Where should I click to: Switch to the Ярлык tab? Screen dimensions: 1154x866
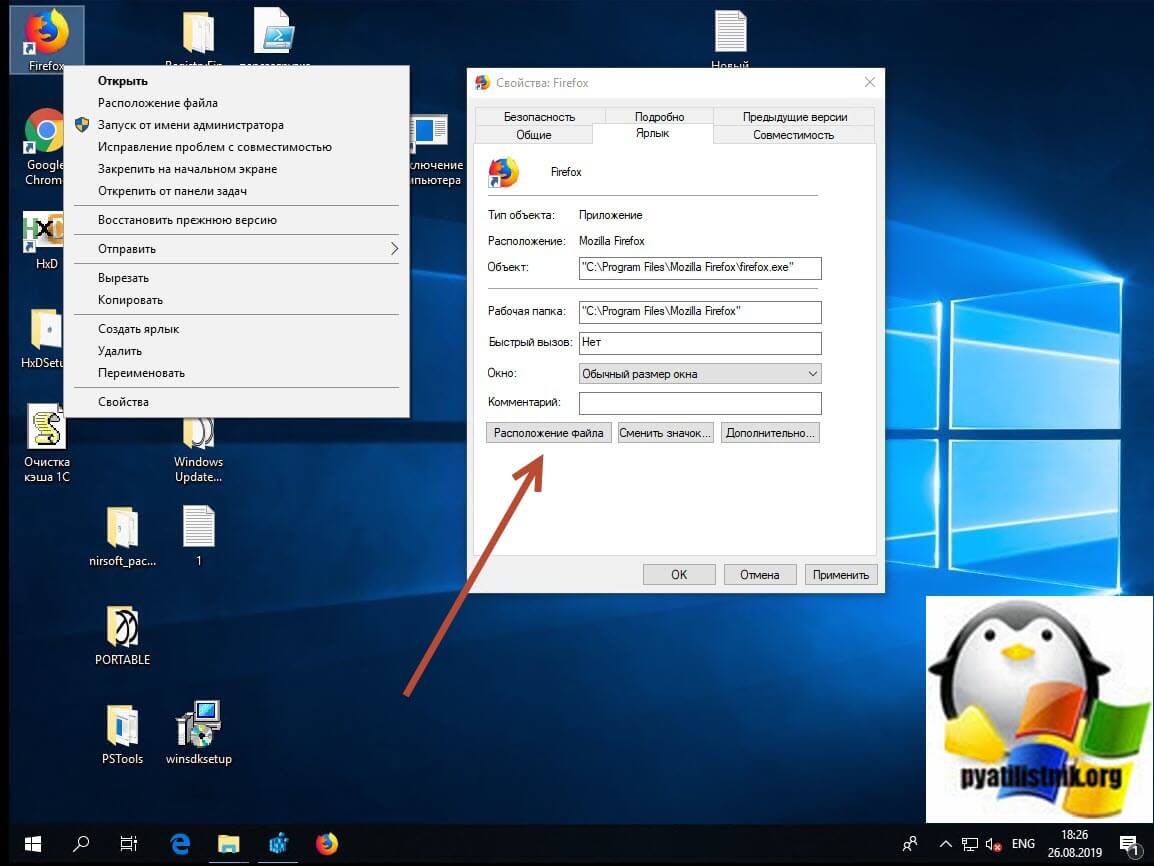[x=652, y=133]
